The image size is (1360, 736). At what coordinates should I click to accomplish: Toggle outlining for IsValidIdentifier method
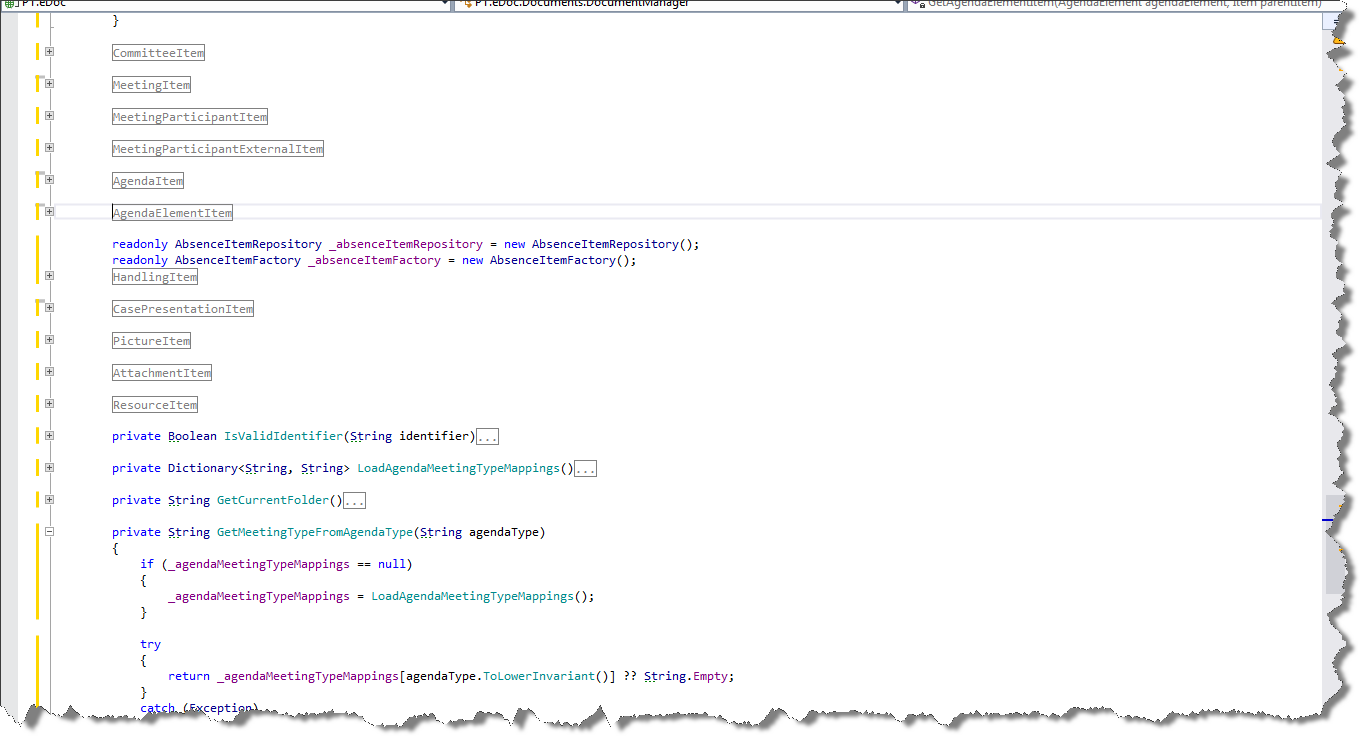[49, 436]
